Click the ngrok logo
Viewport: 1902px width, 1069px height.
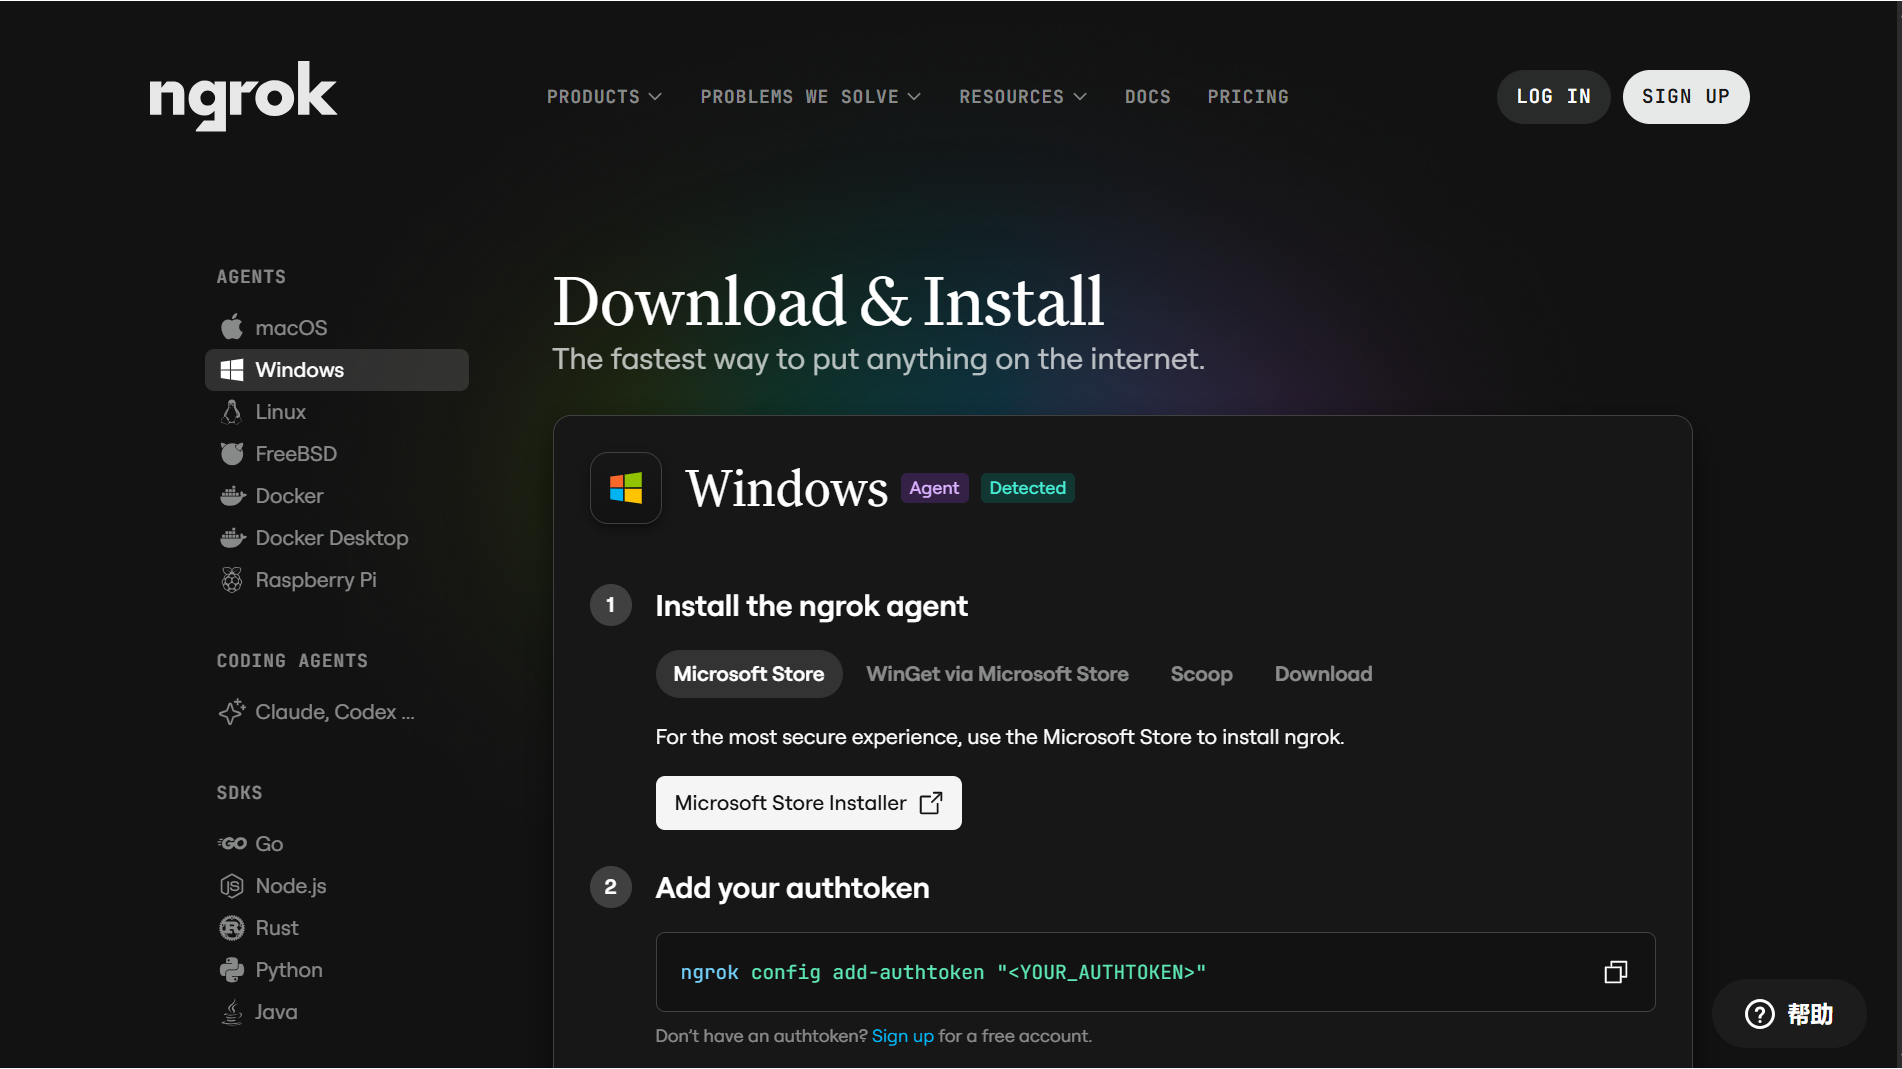click(x=243, y=95)
